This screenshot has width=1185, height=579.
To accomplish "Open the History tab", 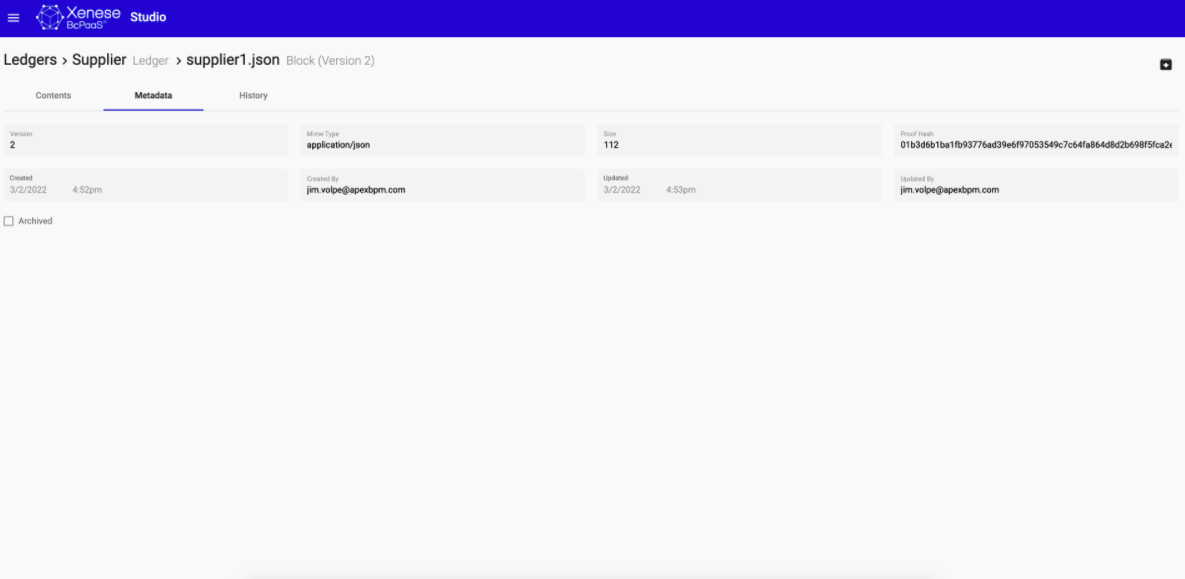I will tap(253, 95).
